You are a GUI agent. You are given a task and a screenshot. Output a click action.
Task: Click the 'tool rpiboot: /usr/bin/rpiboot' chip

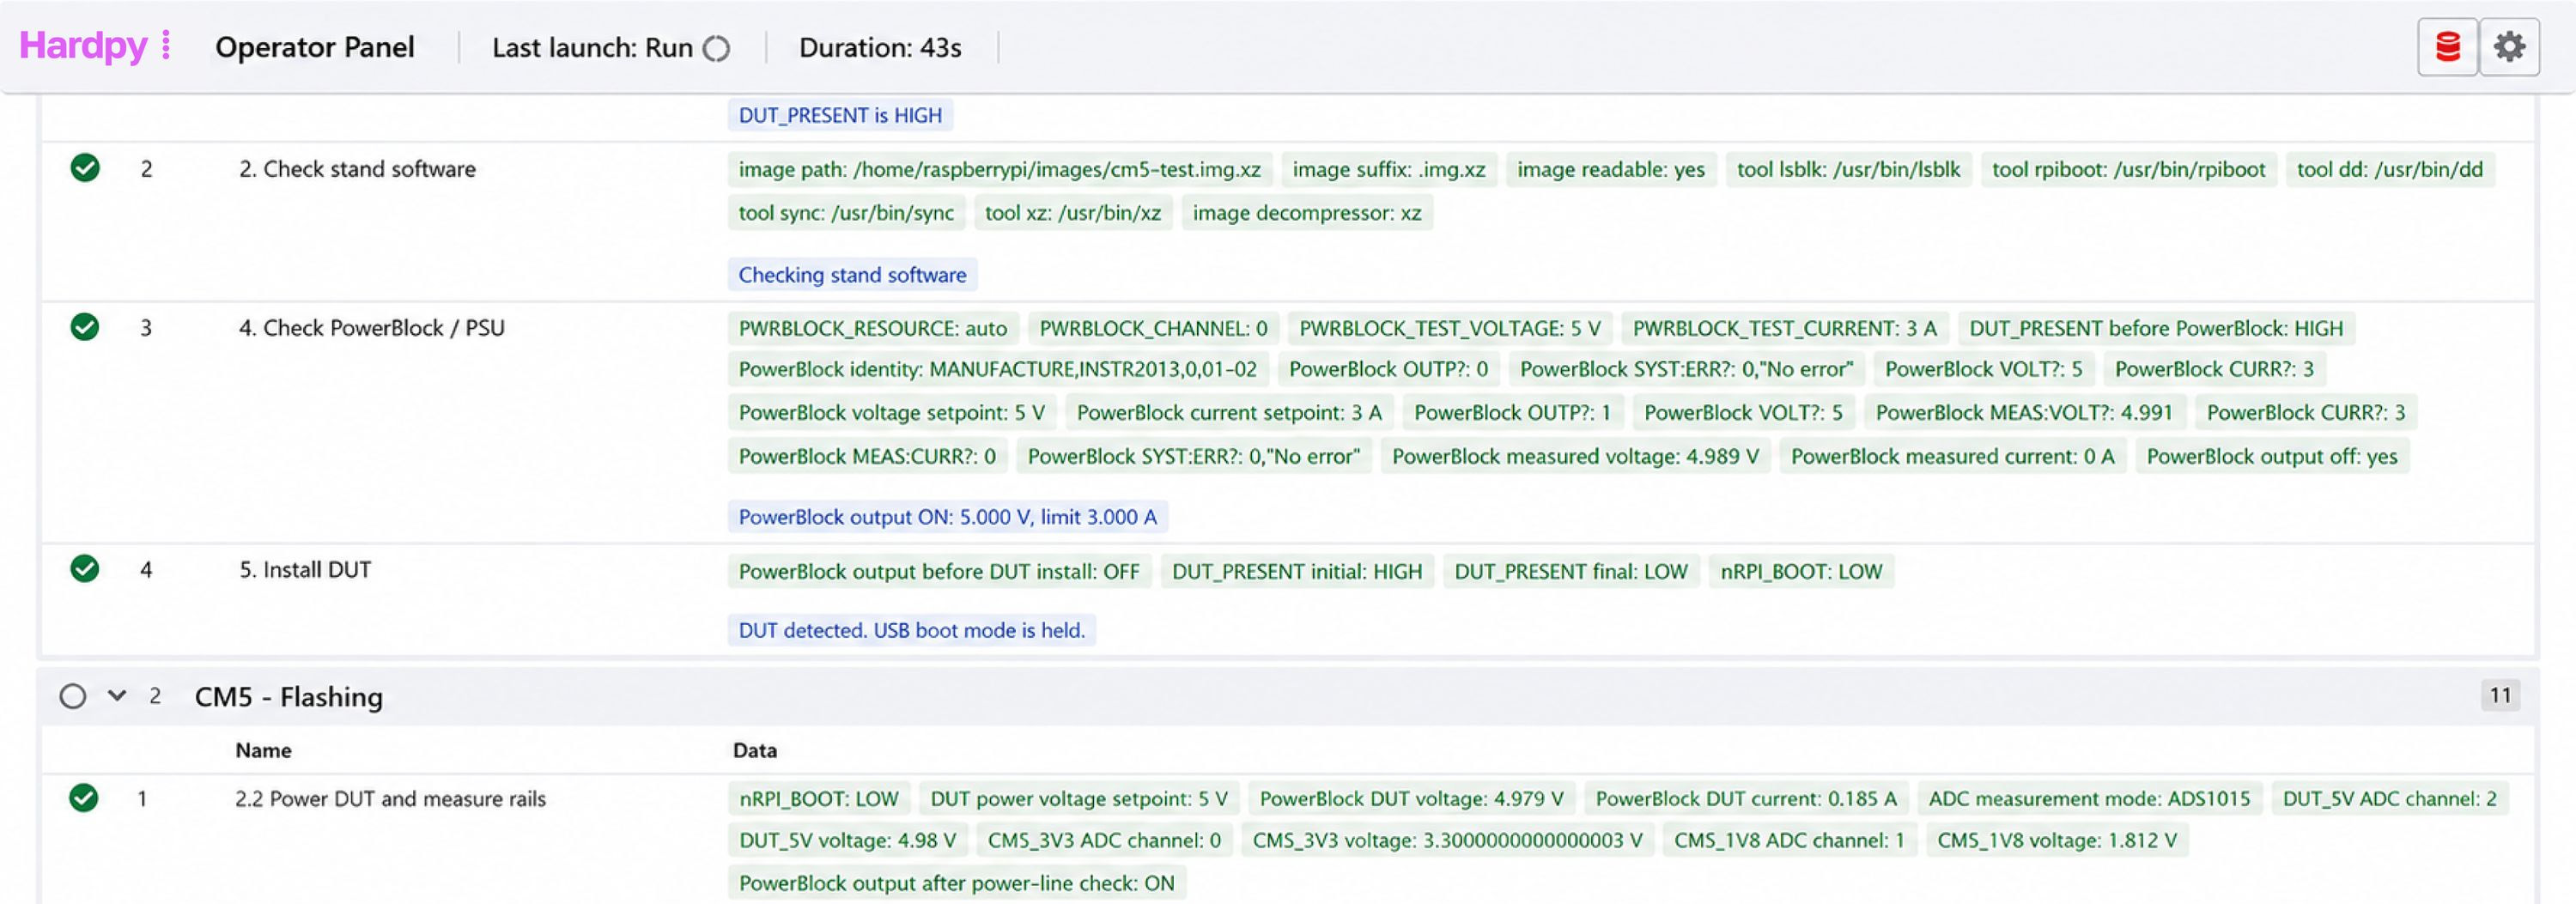pyautogui.click(x=2128, y=170)
